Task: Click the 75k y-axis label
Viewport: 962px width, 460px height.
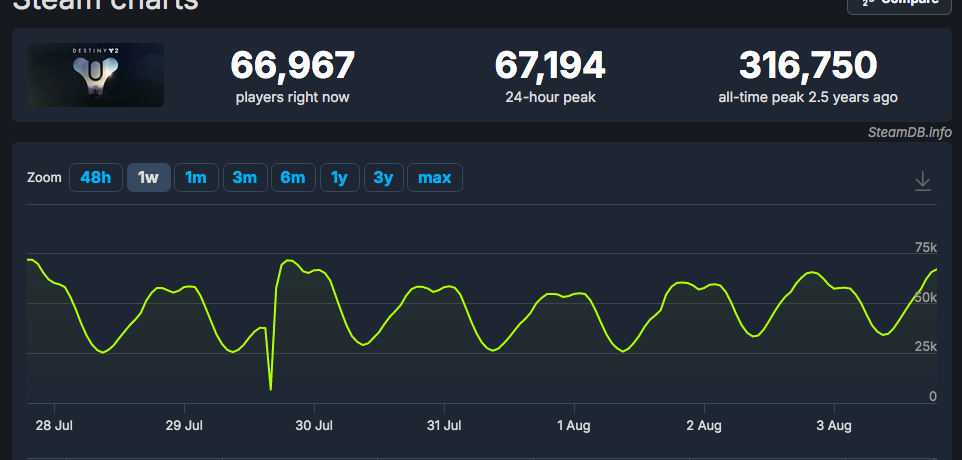Action: coord(926,248)
